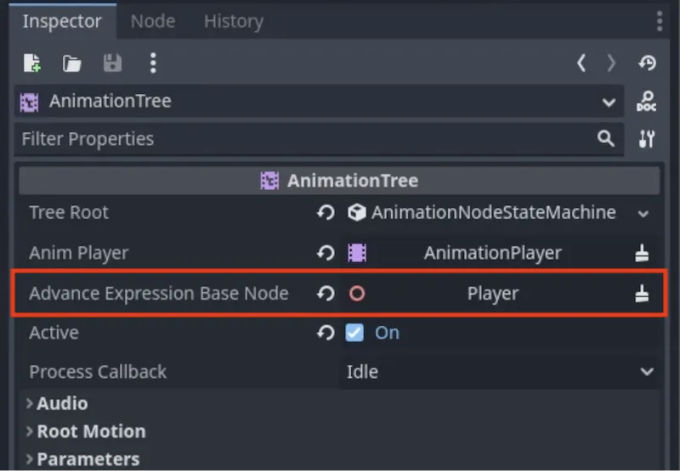Open the Process Callback Idle dropdown

tap(500, 372)
